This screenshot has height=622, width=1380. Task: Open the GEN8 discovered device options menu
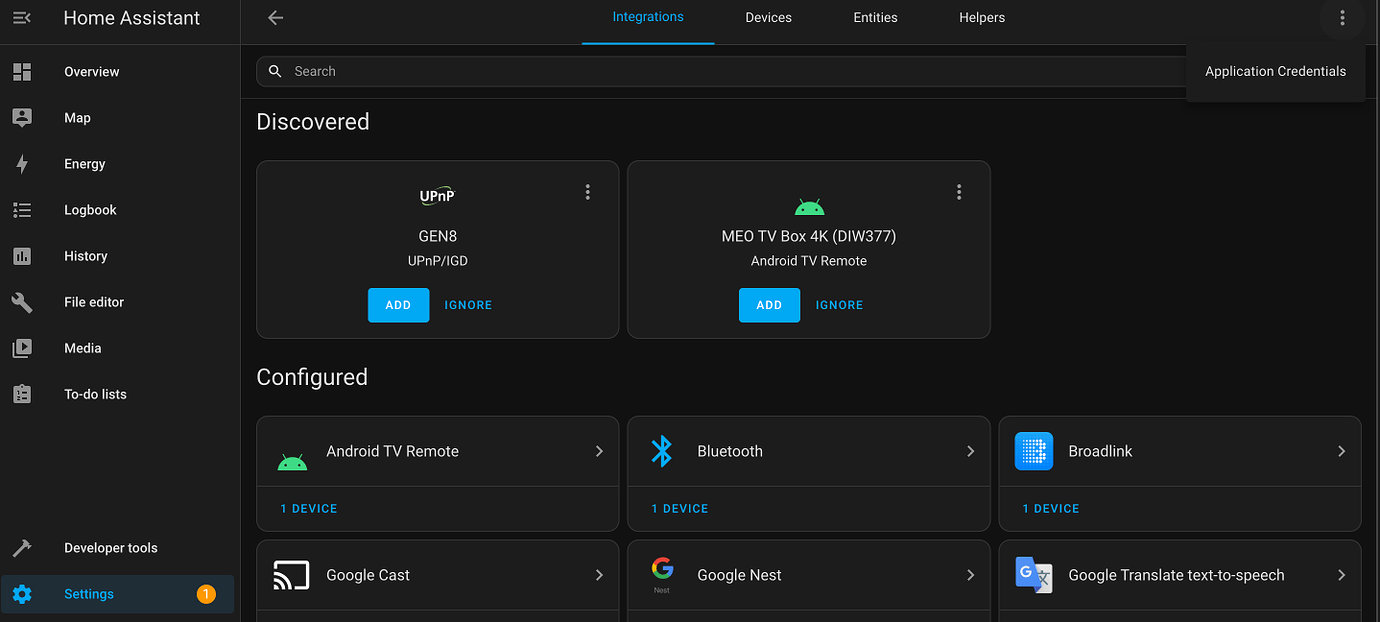pos(587,191)
